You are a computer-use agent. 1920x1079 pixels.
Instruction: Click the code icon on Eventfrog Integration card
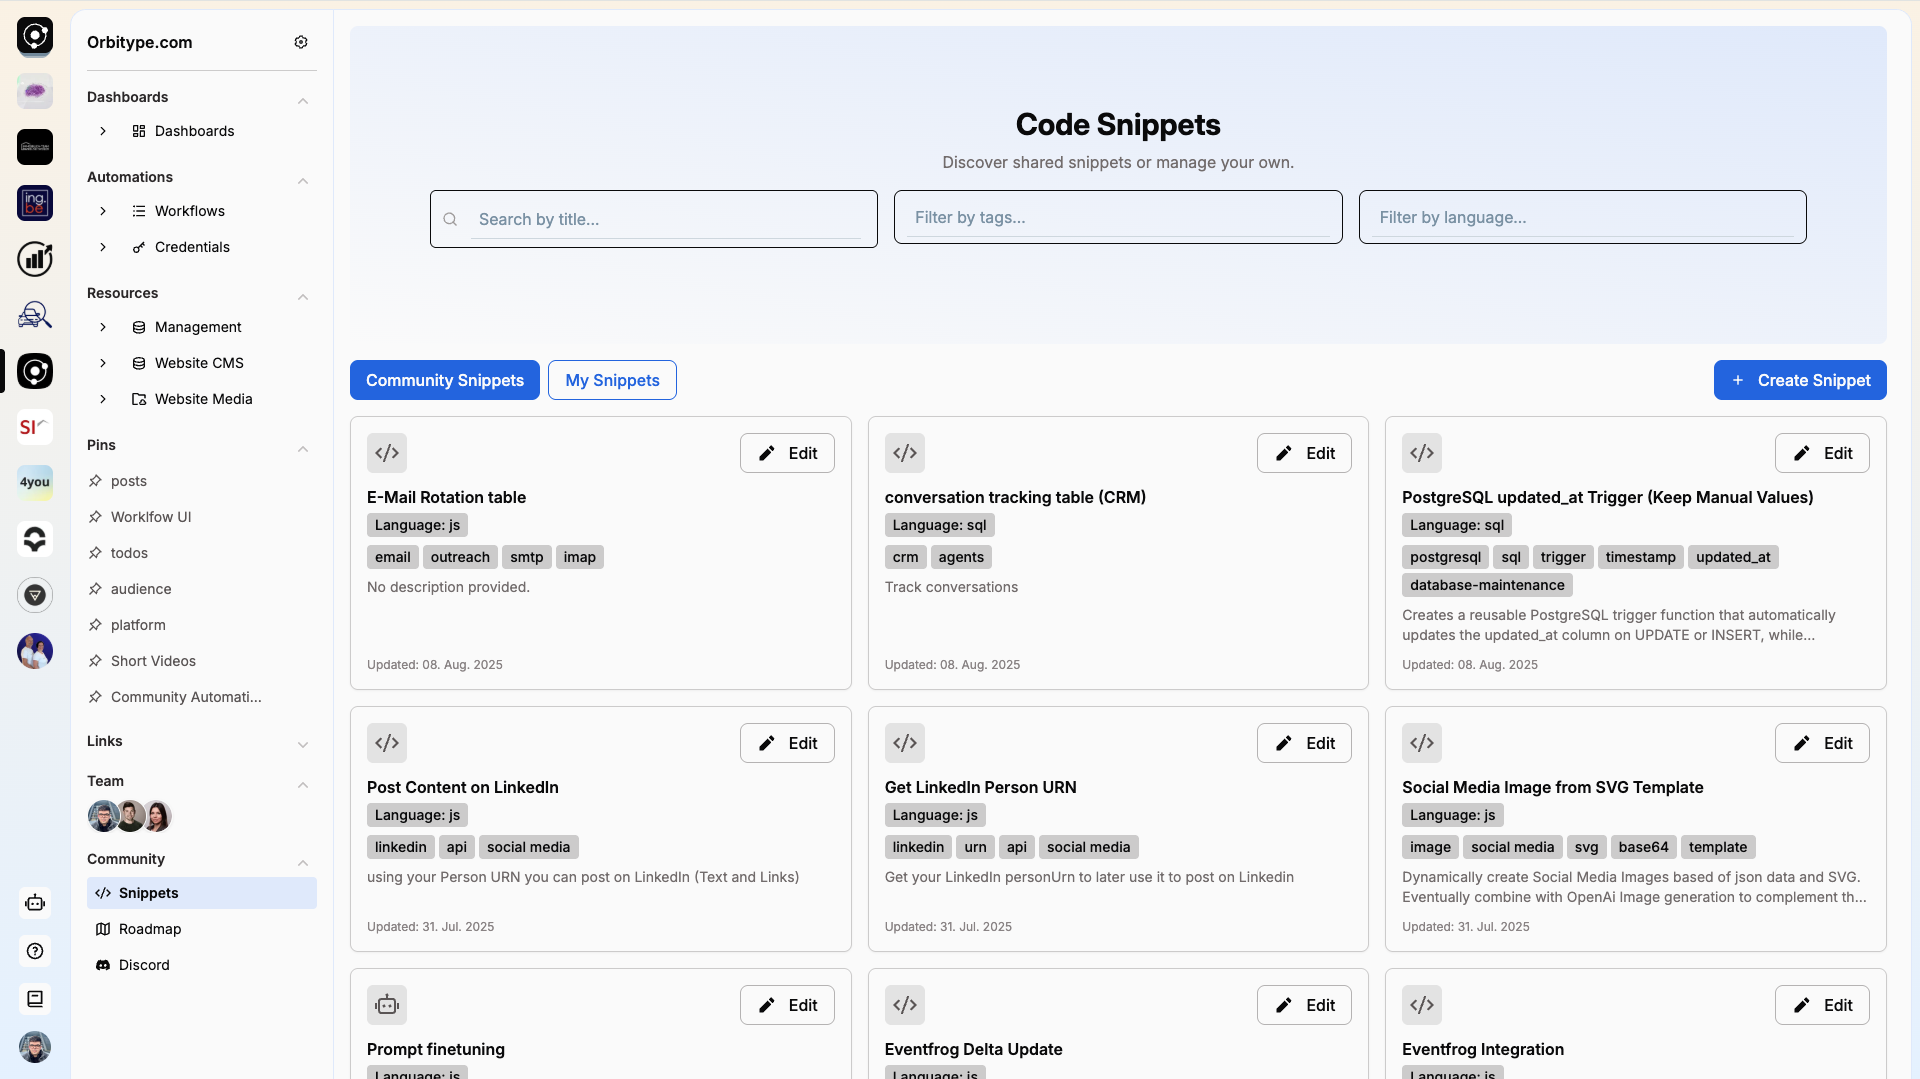[1422, 1005]
